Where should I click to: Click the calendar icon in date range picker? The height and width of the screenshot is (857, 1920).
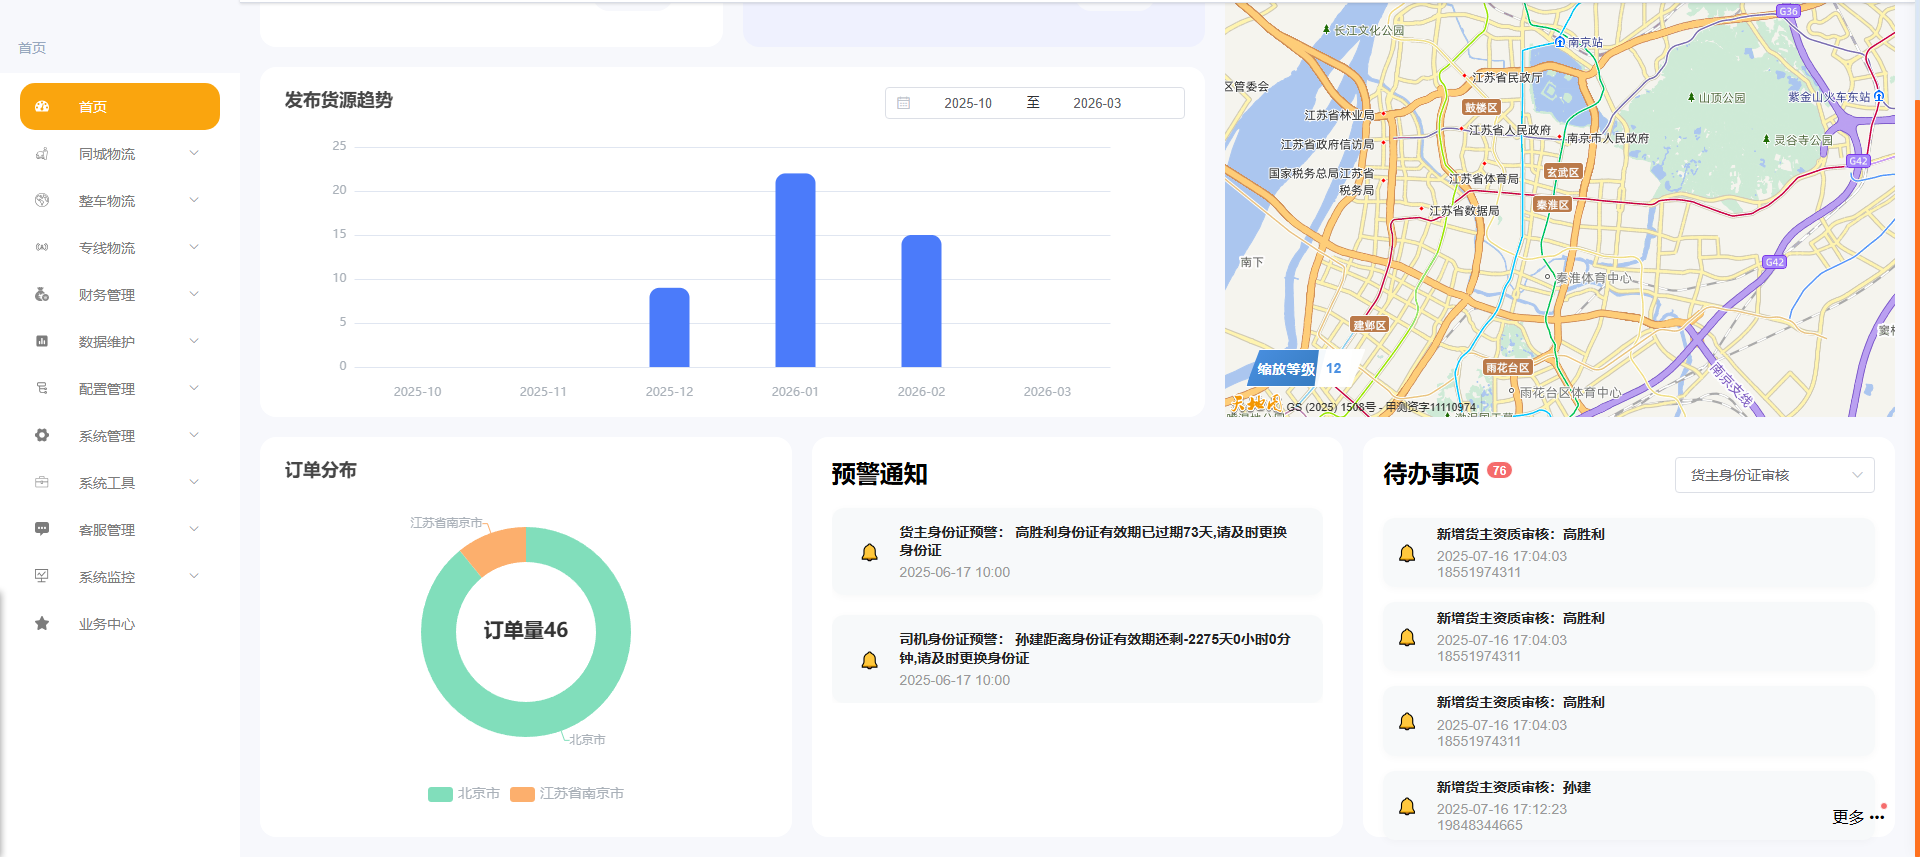tap(904, 103)
